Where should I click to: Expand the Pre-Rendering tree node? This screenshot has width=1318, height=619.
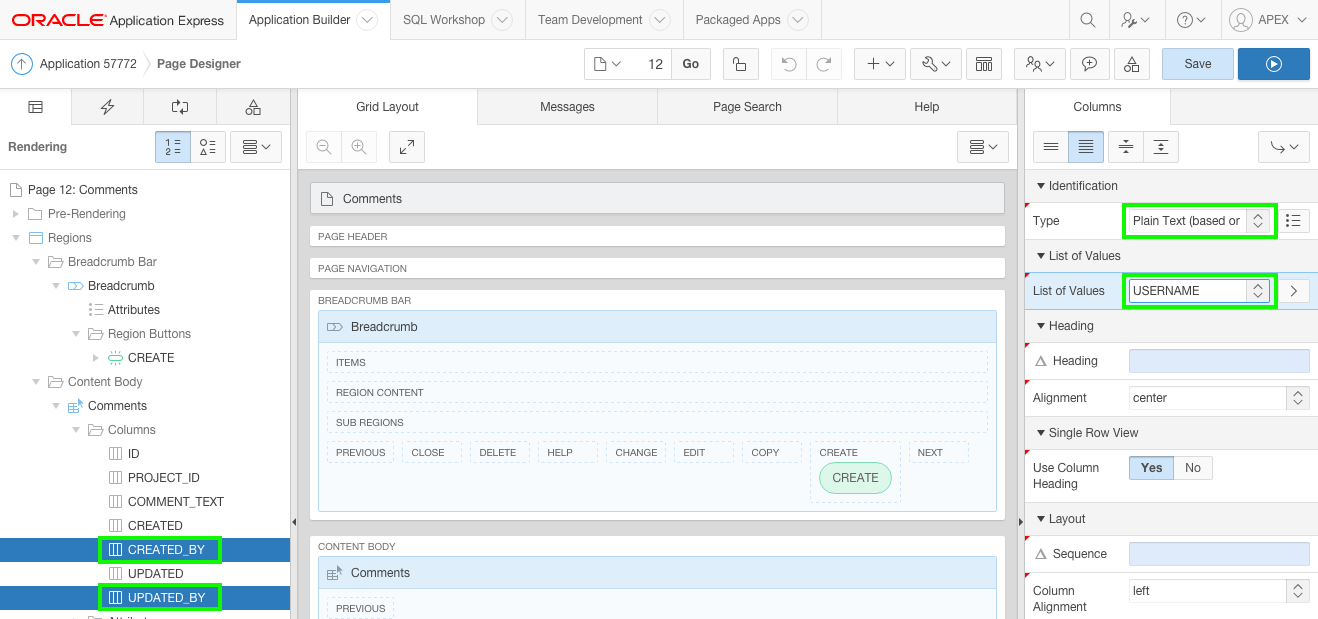pos(15,213)
